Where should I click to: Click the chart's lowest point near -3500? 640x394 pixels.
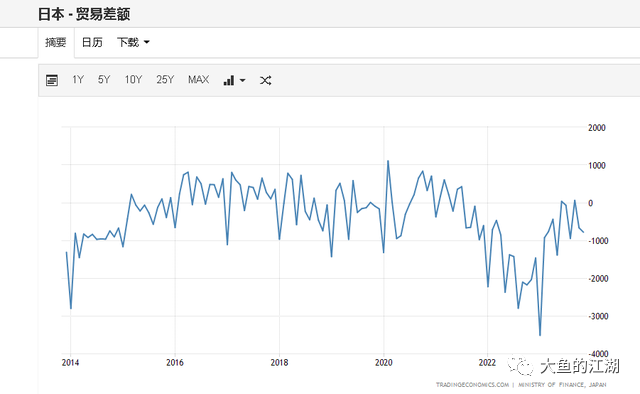pyautogui.click(x=540, y=336)
